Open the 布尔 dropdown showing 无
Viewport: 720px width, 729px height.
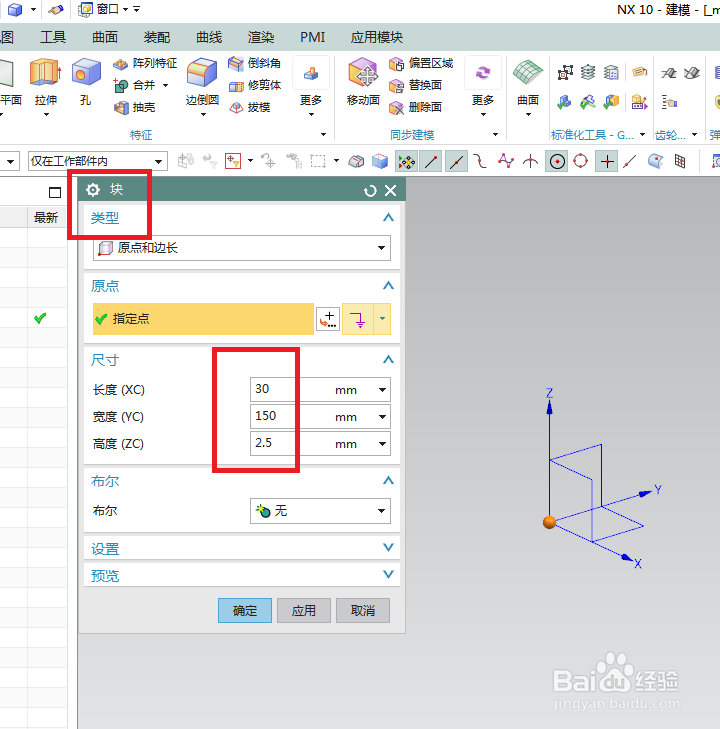pyautogui.click(x=320, y=511)
